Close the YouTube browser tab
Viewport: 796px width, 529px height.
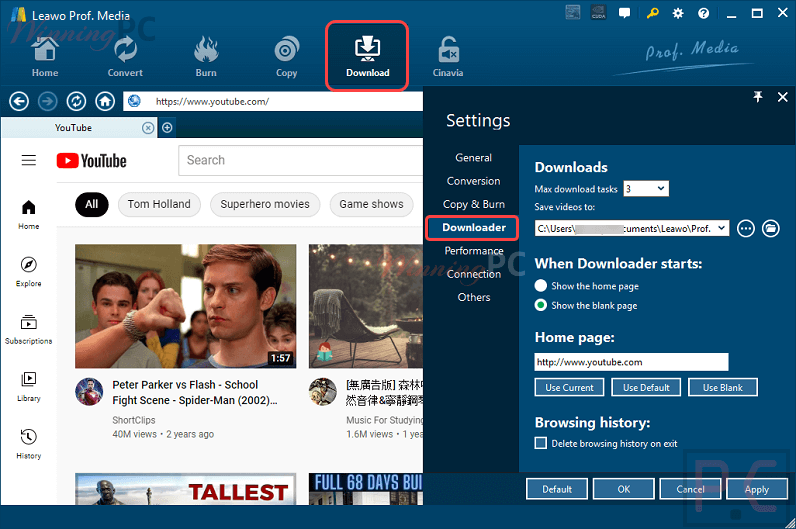(148, 128)
